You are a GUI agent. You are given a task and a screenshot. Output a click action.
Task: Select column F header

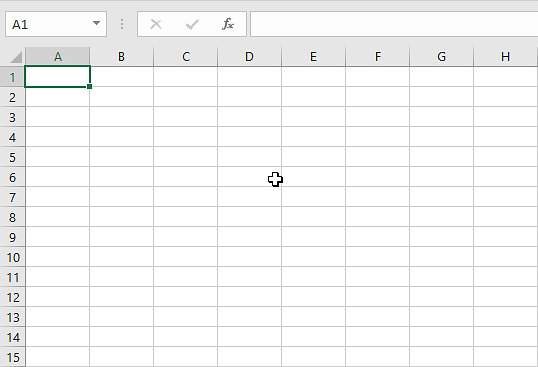377,57
